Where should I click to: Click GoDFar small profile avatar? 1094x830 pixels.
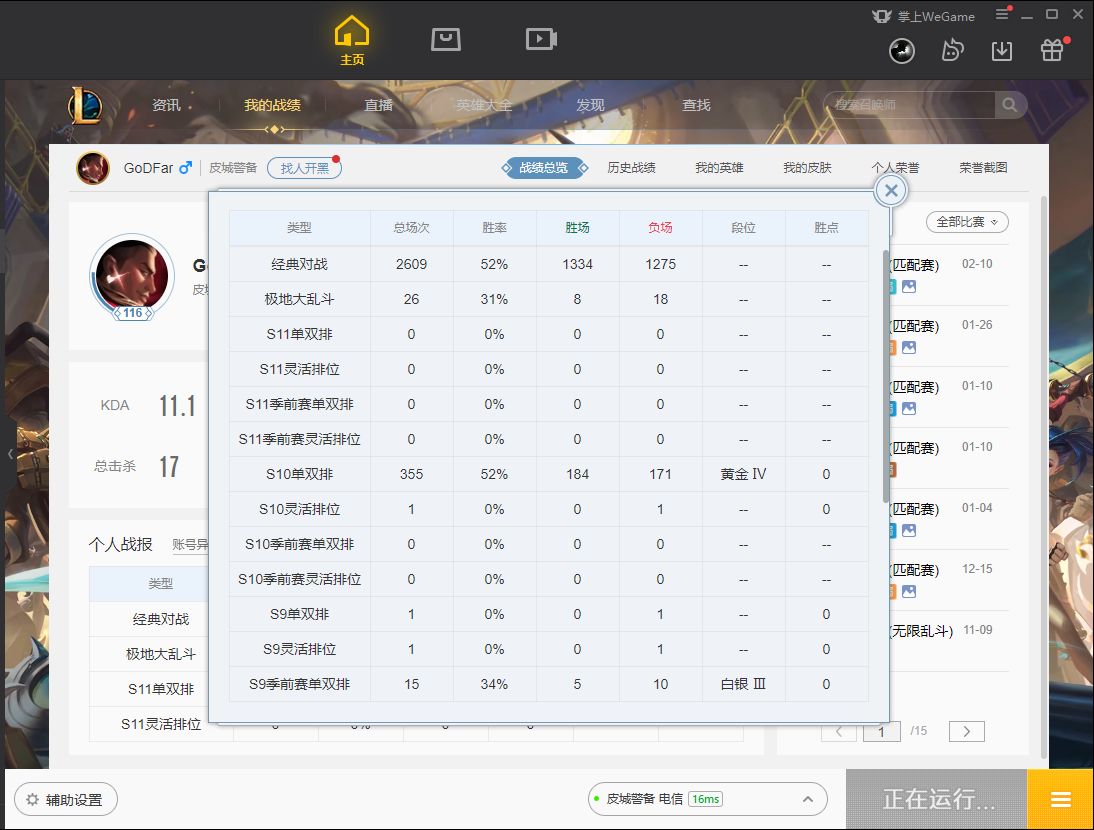pos(93,168)
